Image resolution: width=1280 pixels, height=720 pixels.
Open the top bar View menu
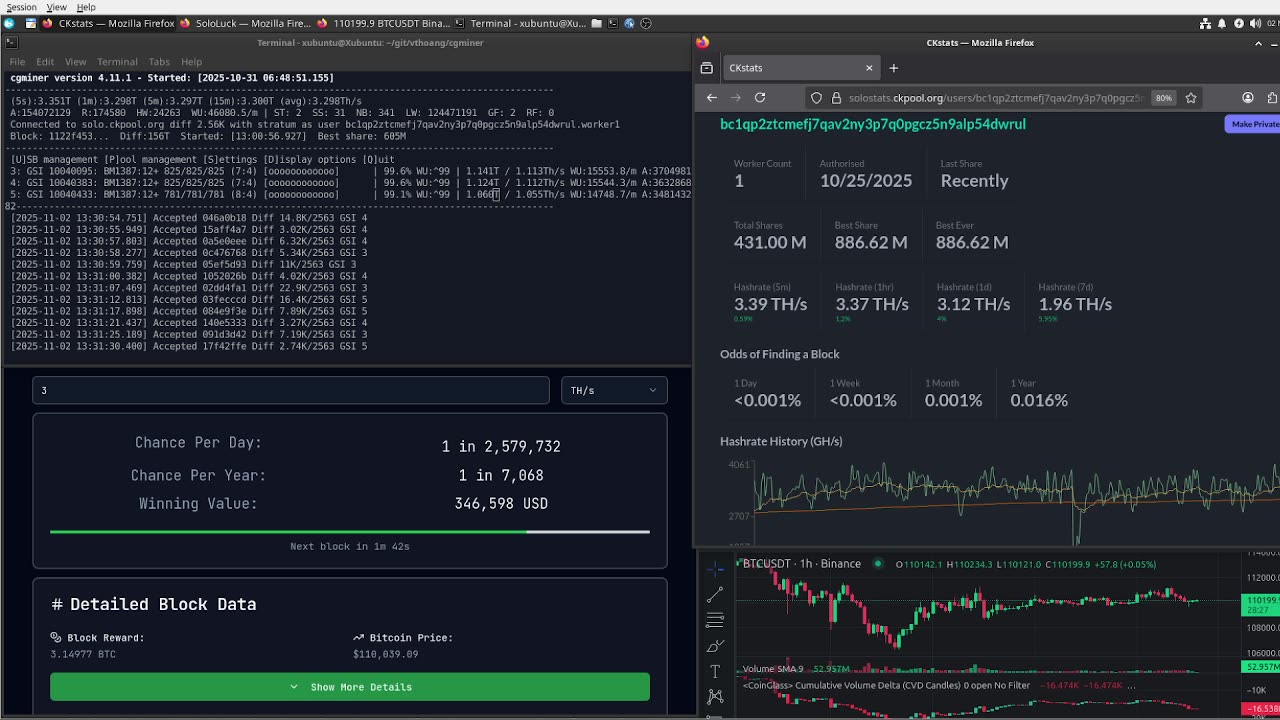coord(56,7)
